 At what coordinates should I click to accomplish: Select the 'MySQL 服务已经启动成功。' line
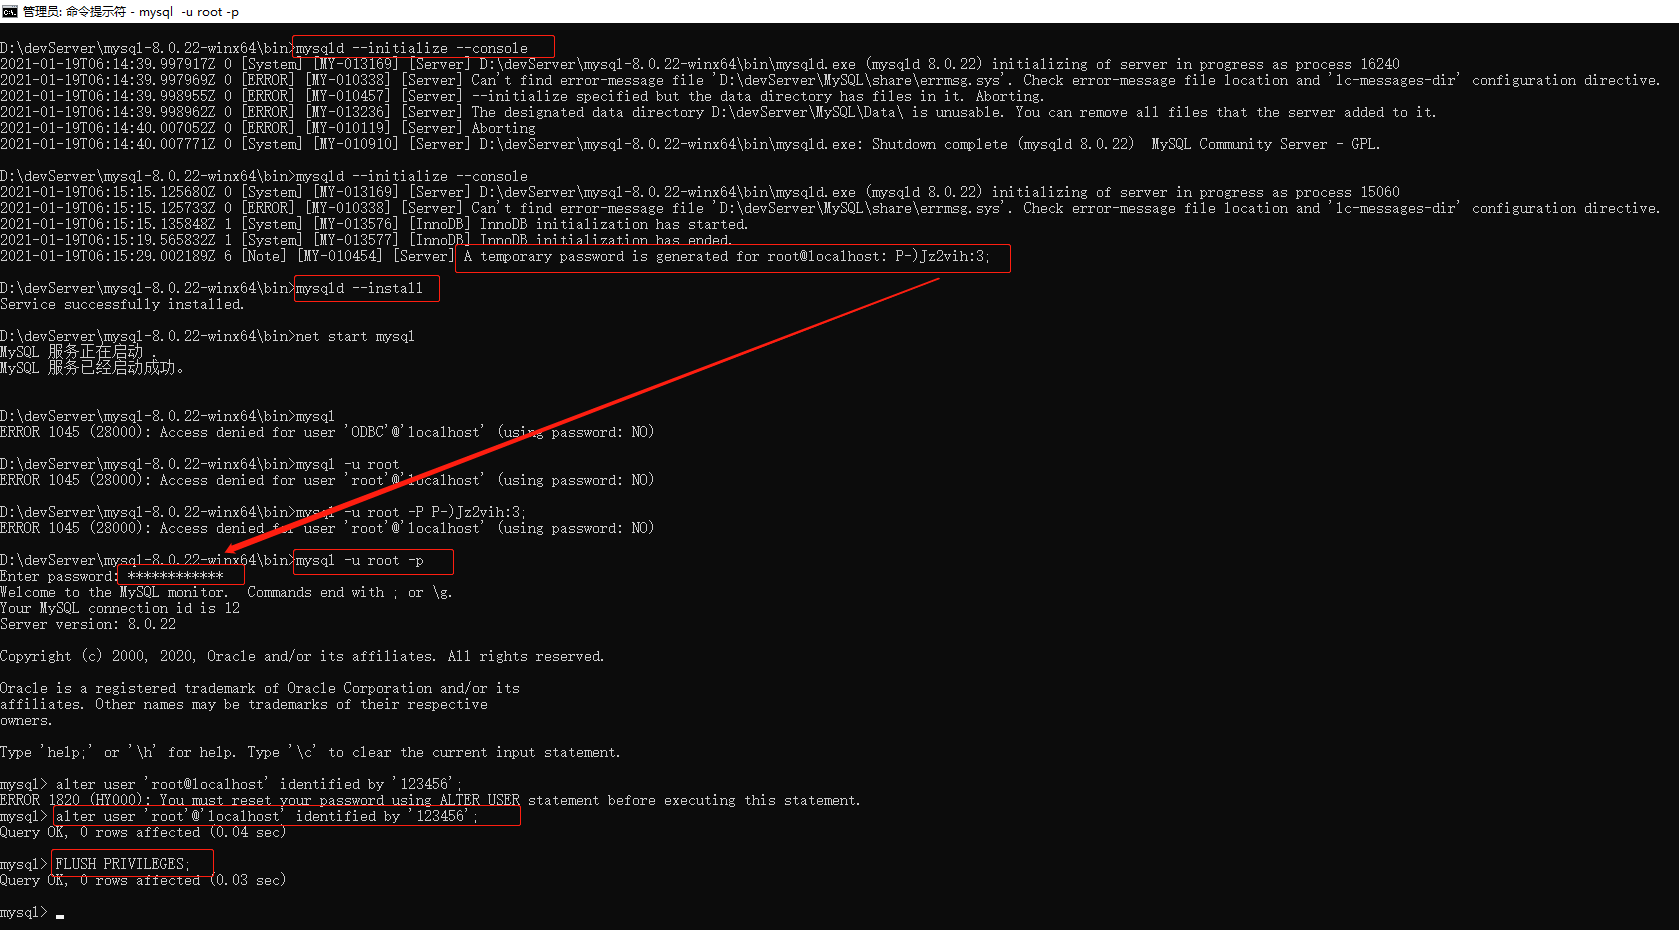[x=92, y=368]
